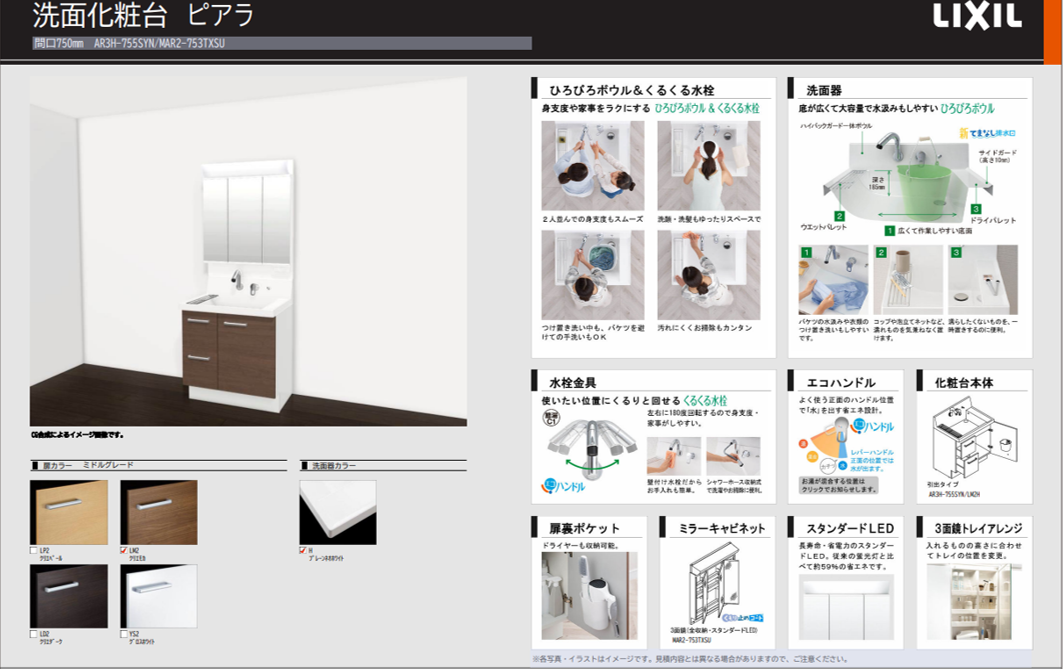Select the スタンダードLED section heading

pos(846,528)
